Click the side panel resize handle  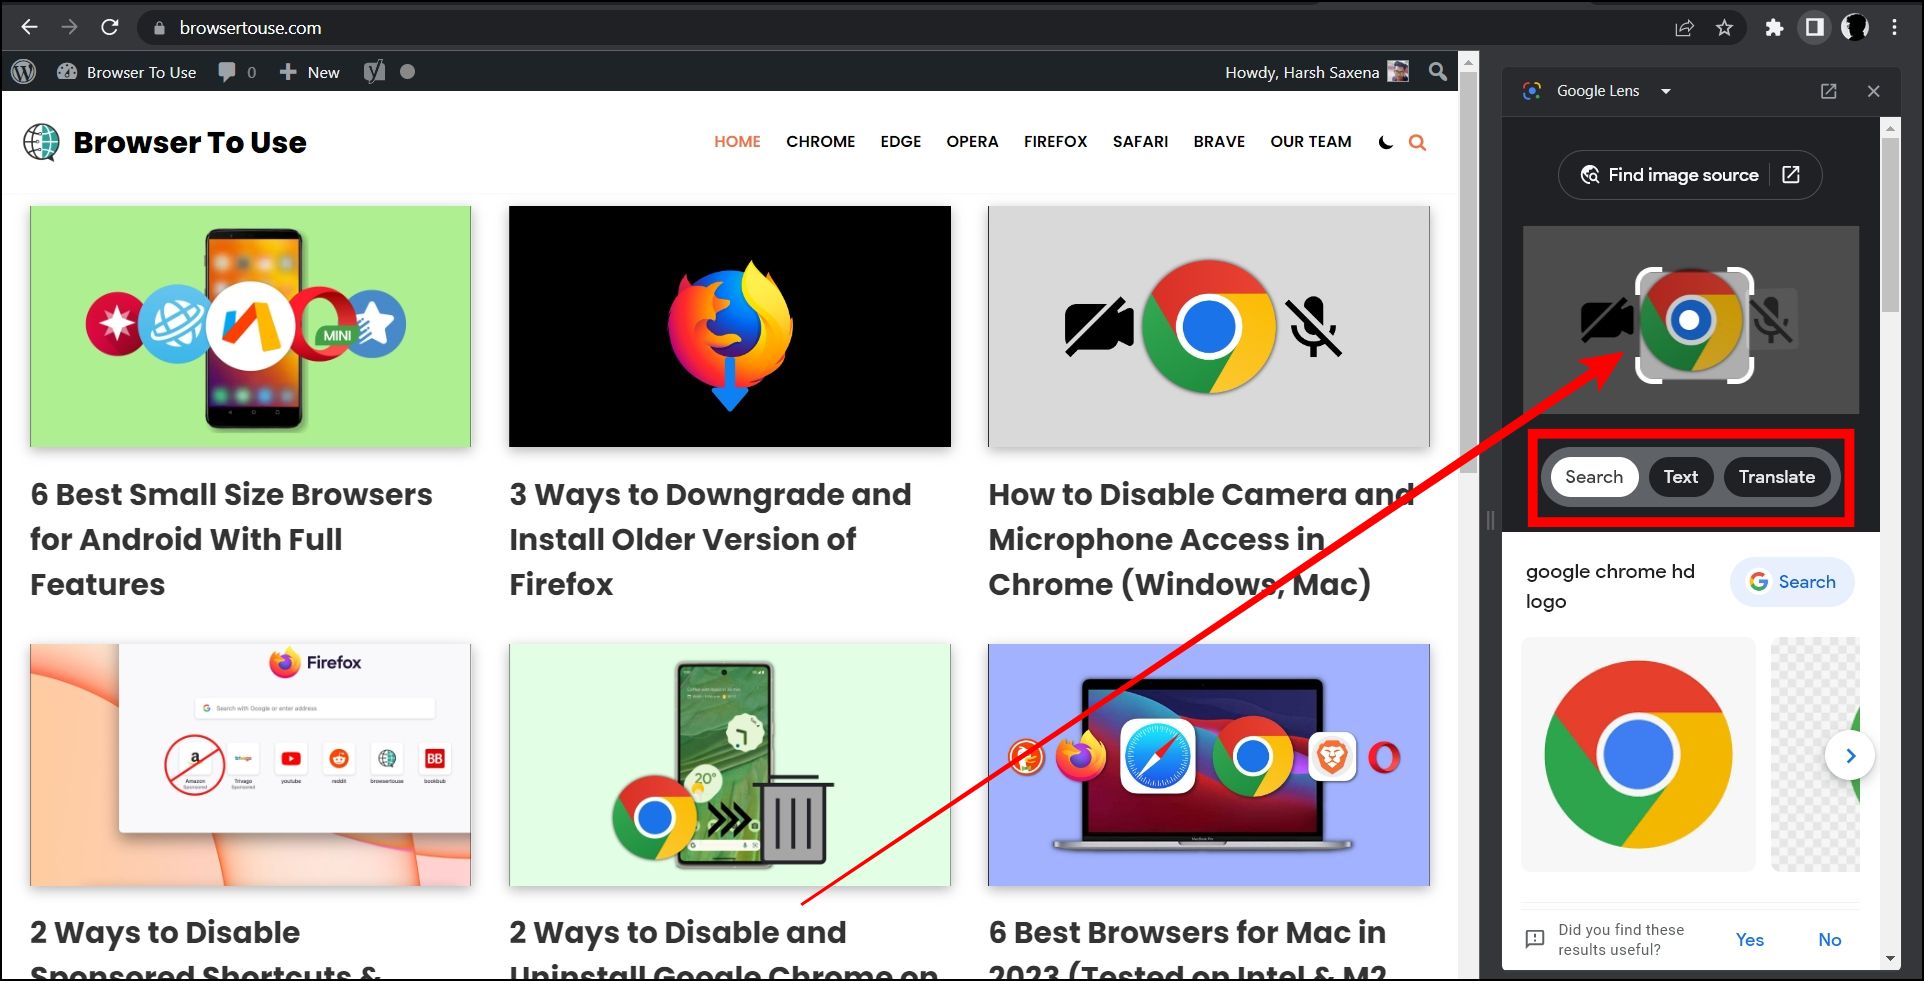(1490, 520)
